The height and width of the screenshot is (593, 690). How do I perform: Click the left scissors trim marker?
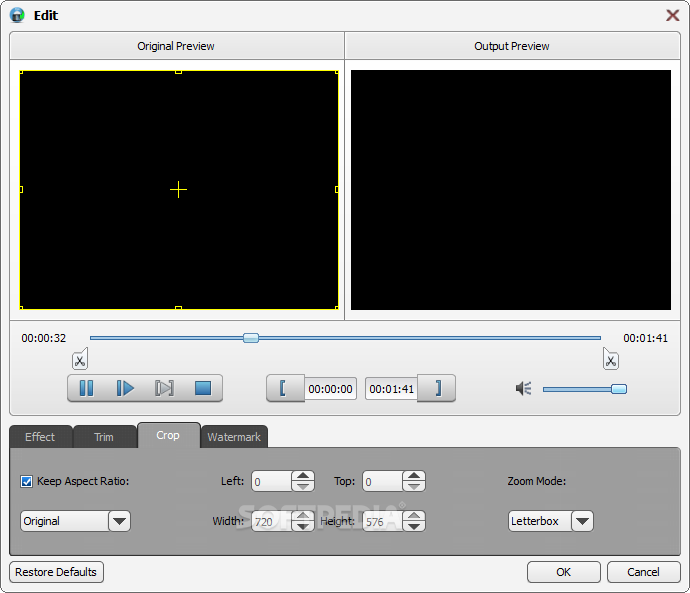coord(80,359)
